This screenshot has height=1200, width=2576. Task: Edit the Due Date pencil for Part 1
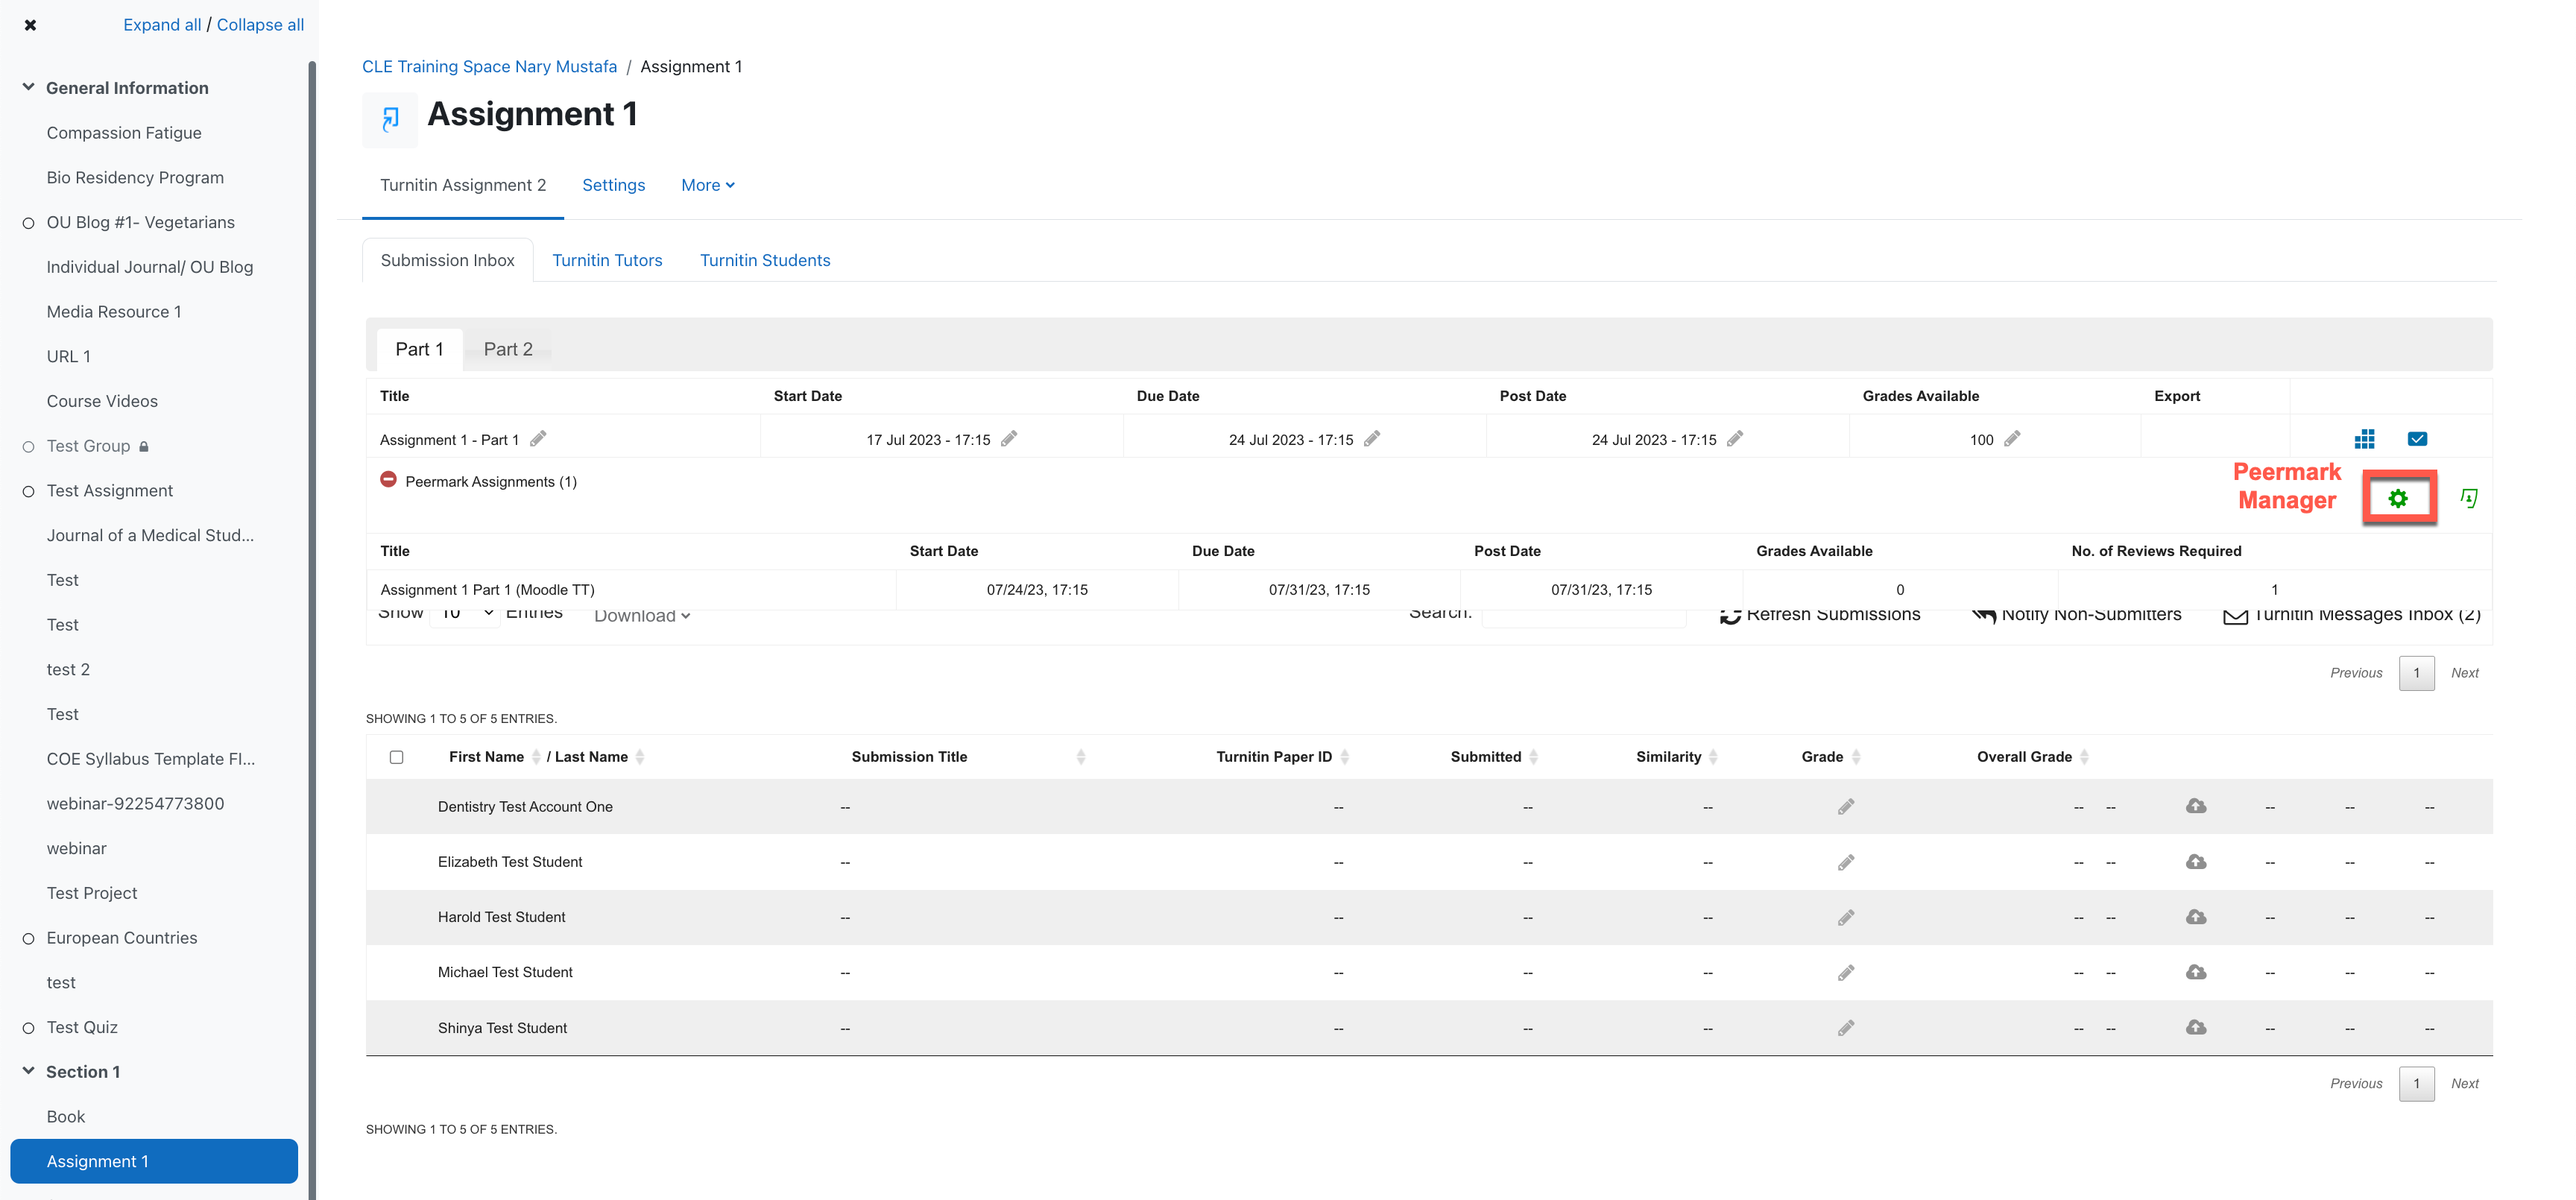(1372, 439)
